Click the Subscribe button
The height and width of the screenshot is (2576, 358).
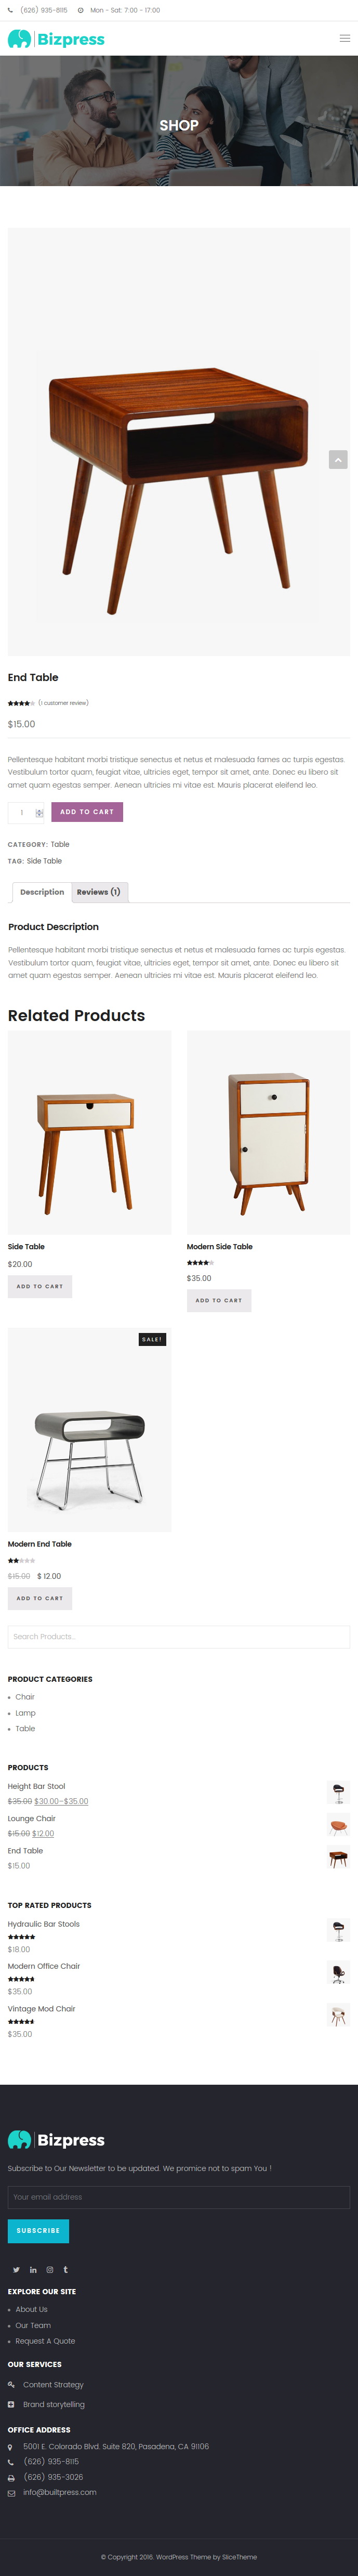[x=38, y=2230]
